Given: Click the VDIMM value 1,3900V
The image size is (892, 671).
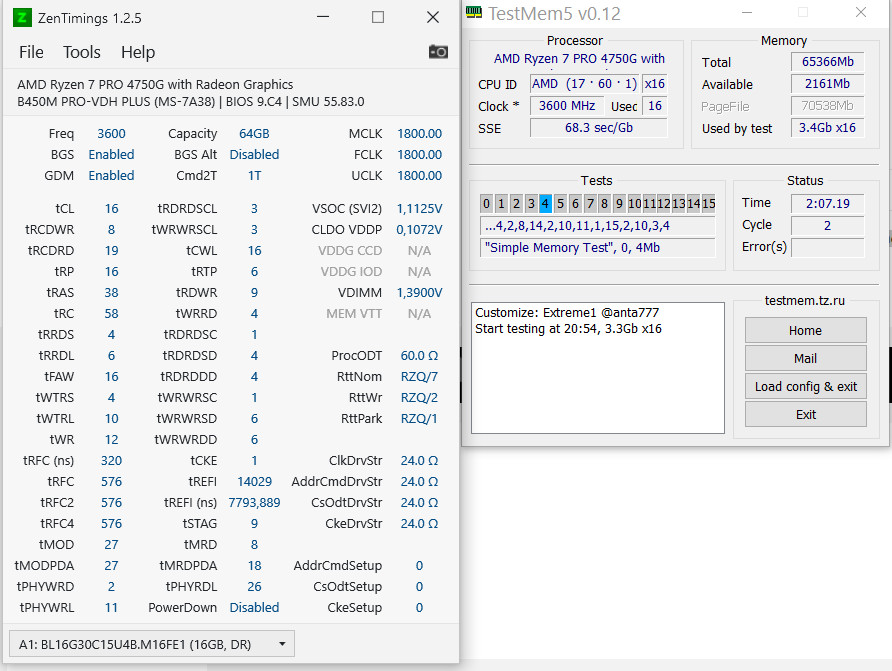Looking at the screenshot, I should [x=419, y=293].
